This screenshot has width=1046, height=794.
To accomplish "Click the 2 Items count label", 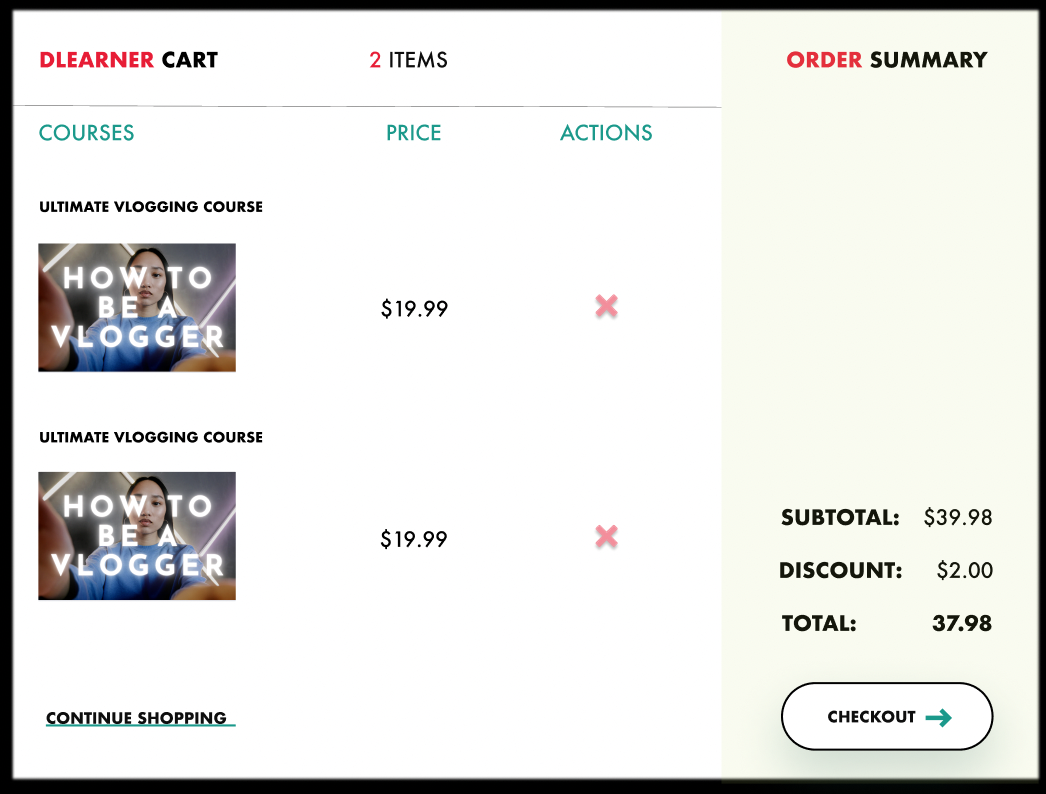I will click(408, 60).
